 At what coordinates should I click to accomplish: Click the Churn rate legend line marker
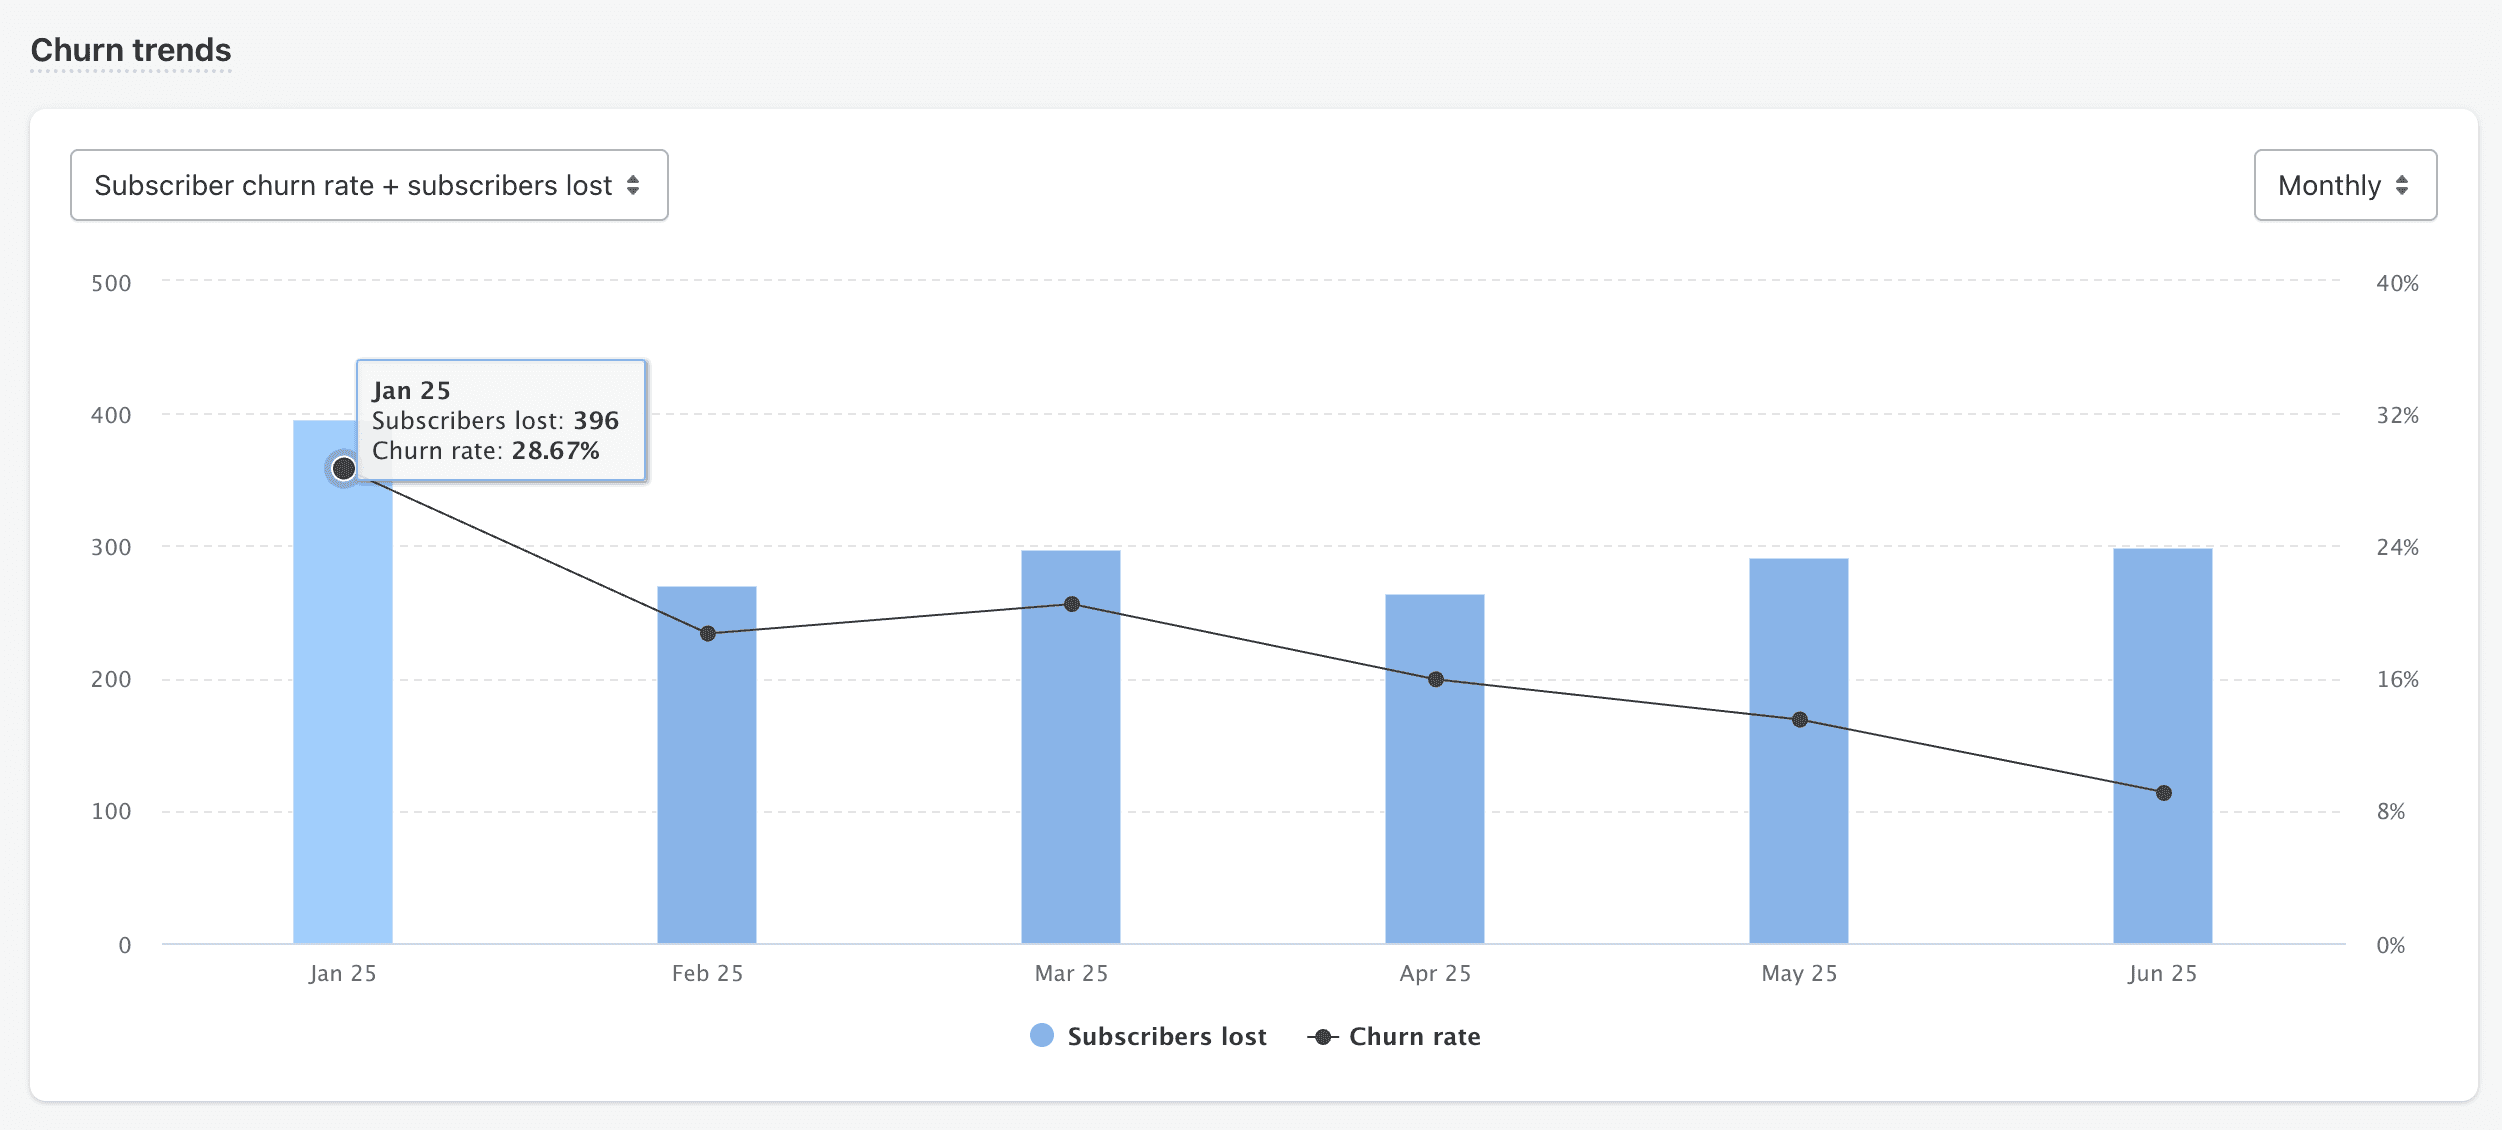[x=1322, y=1037]
